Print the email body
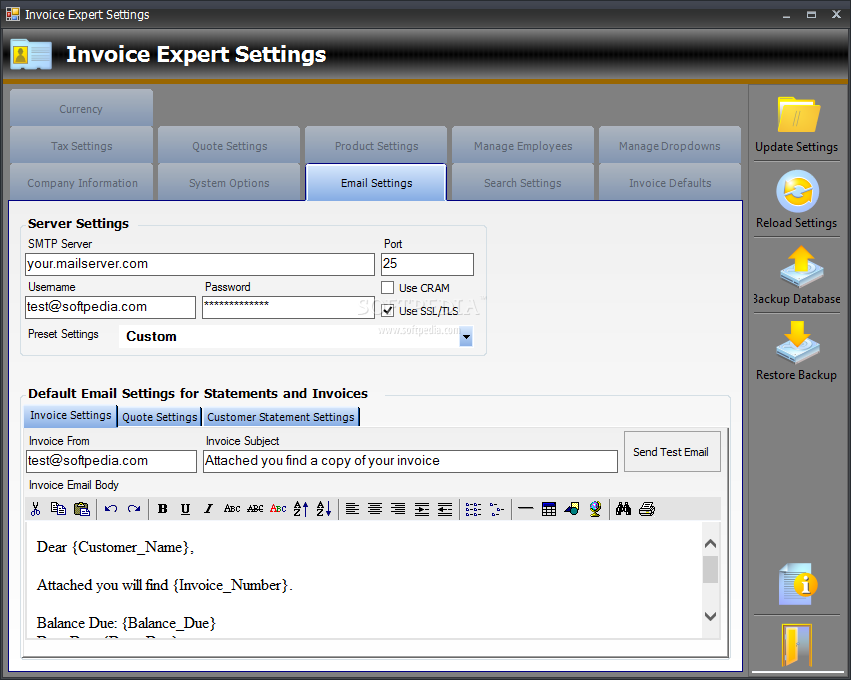Image resolution: width=851 pixels, height=680 pixels. [x=646, y=509]
